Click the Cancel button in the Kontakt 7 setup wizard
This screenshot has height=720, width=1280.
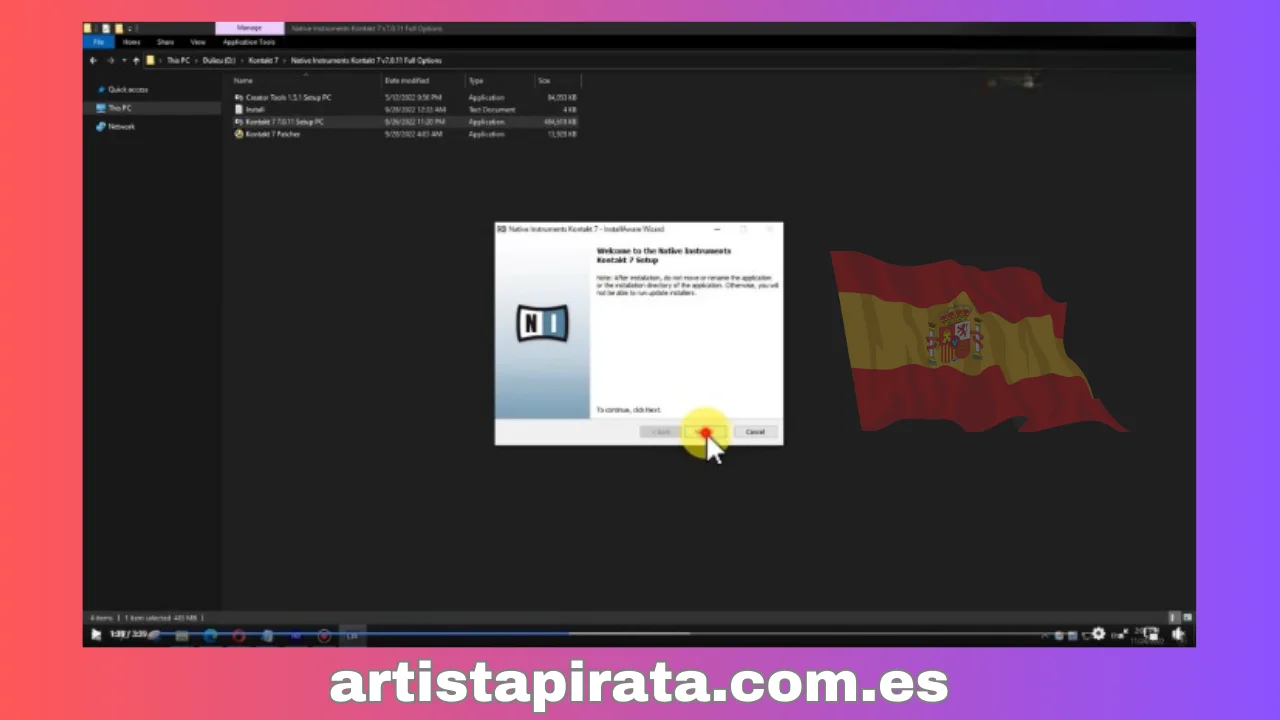(755, 432)
